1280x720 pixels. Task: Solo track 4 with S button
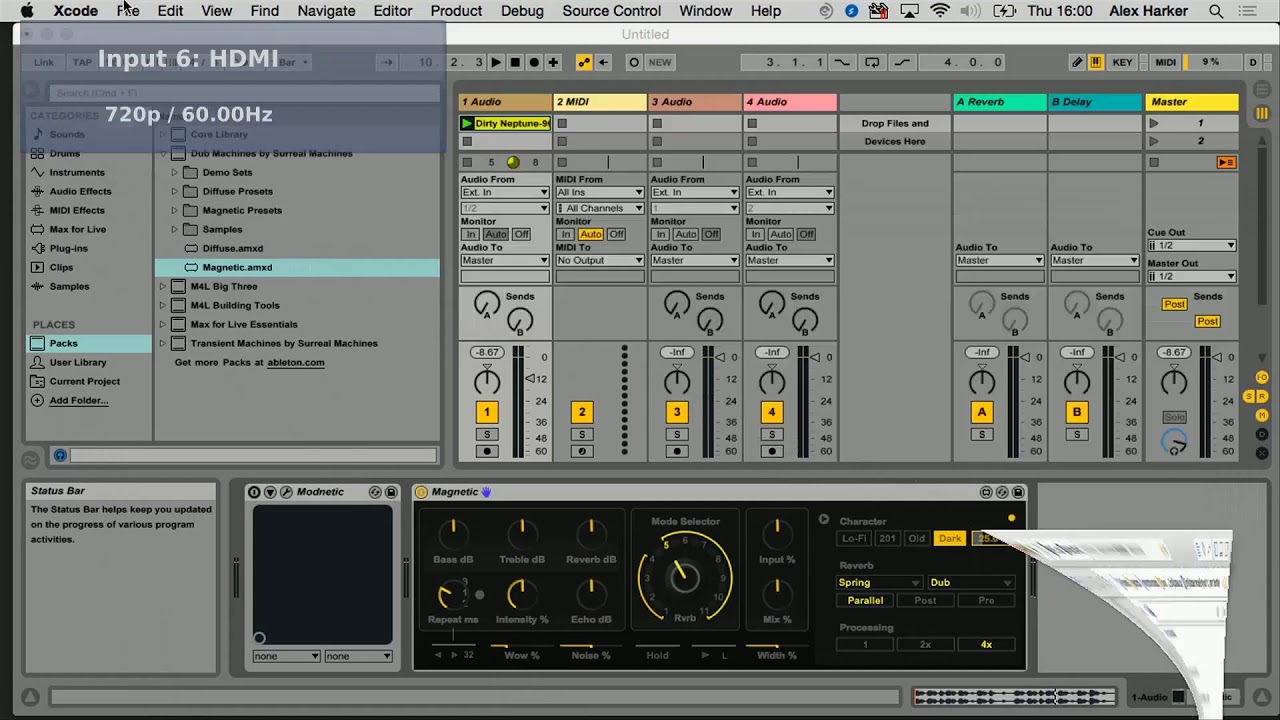point(772,435)
